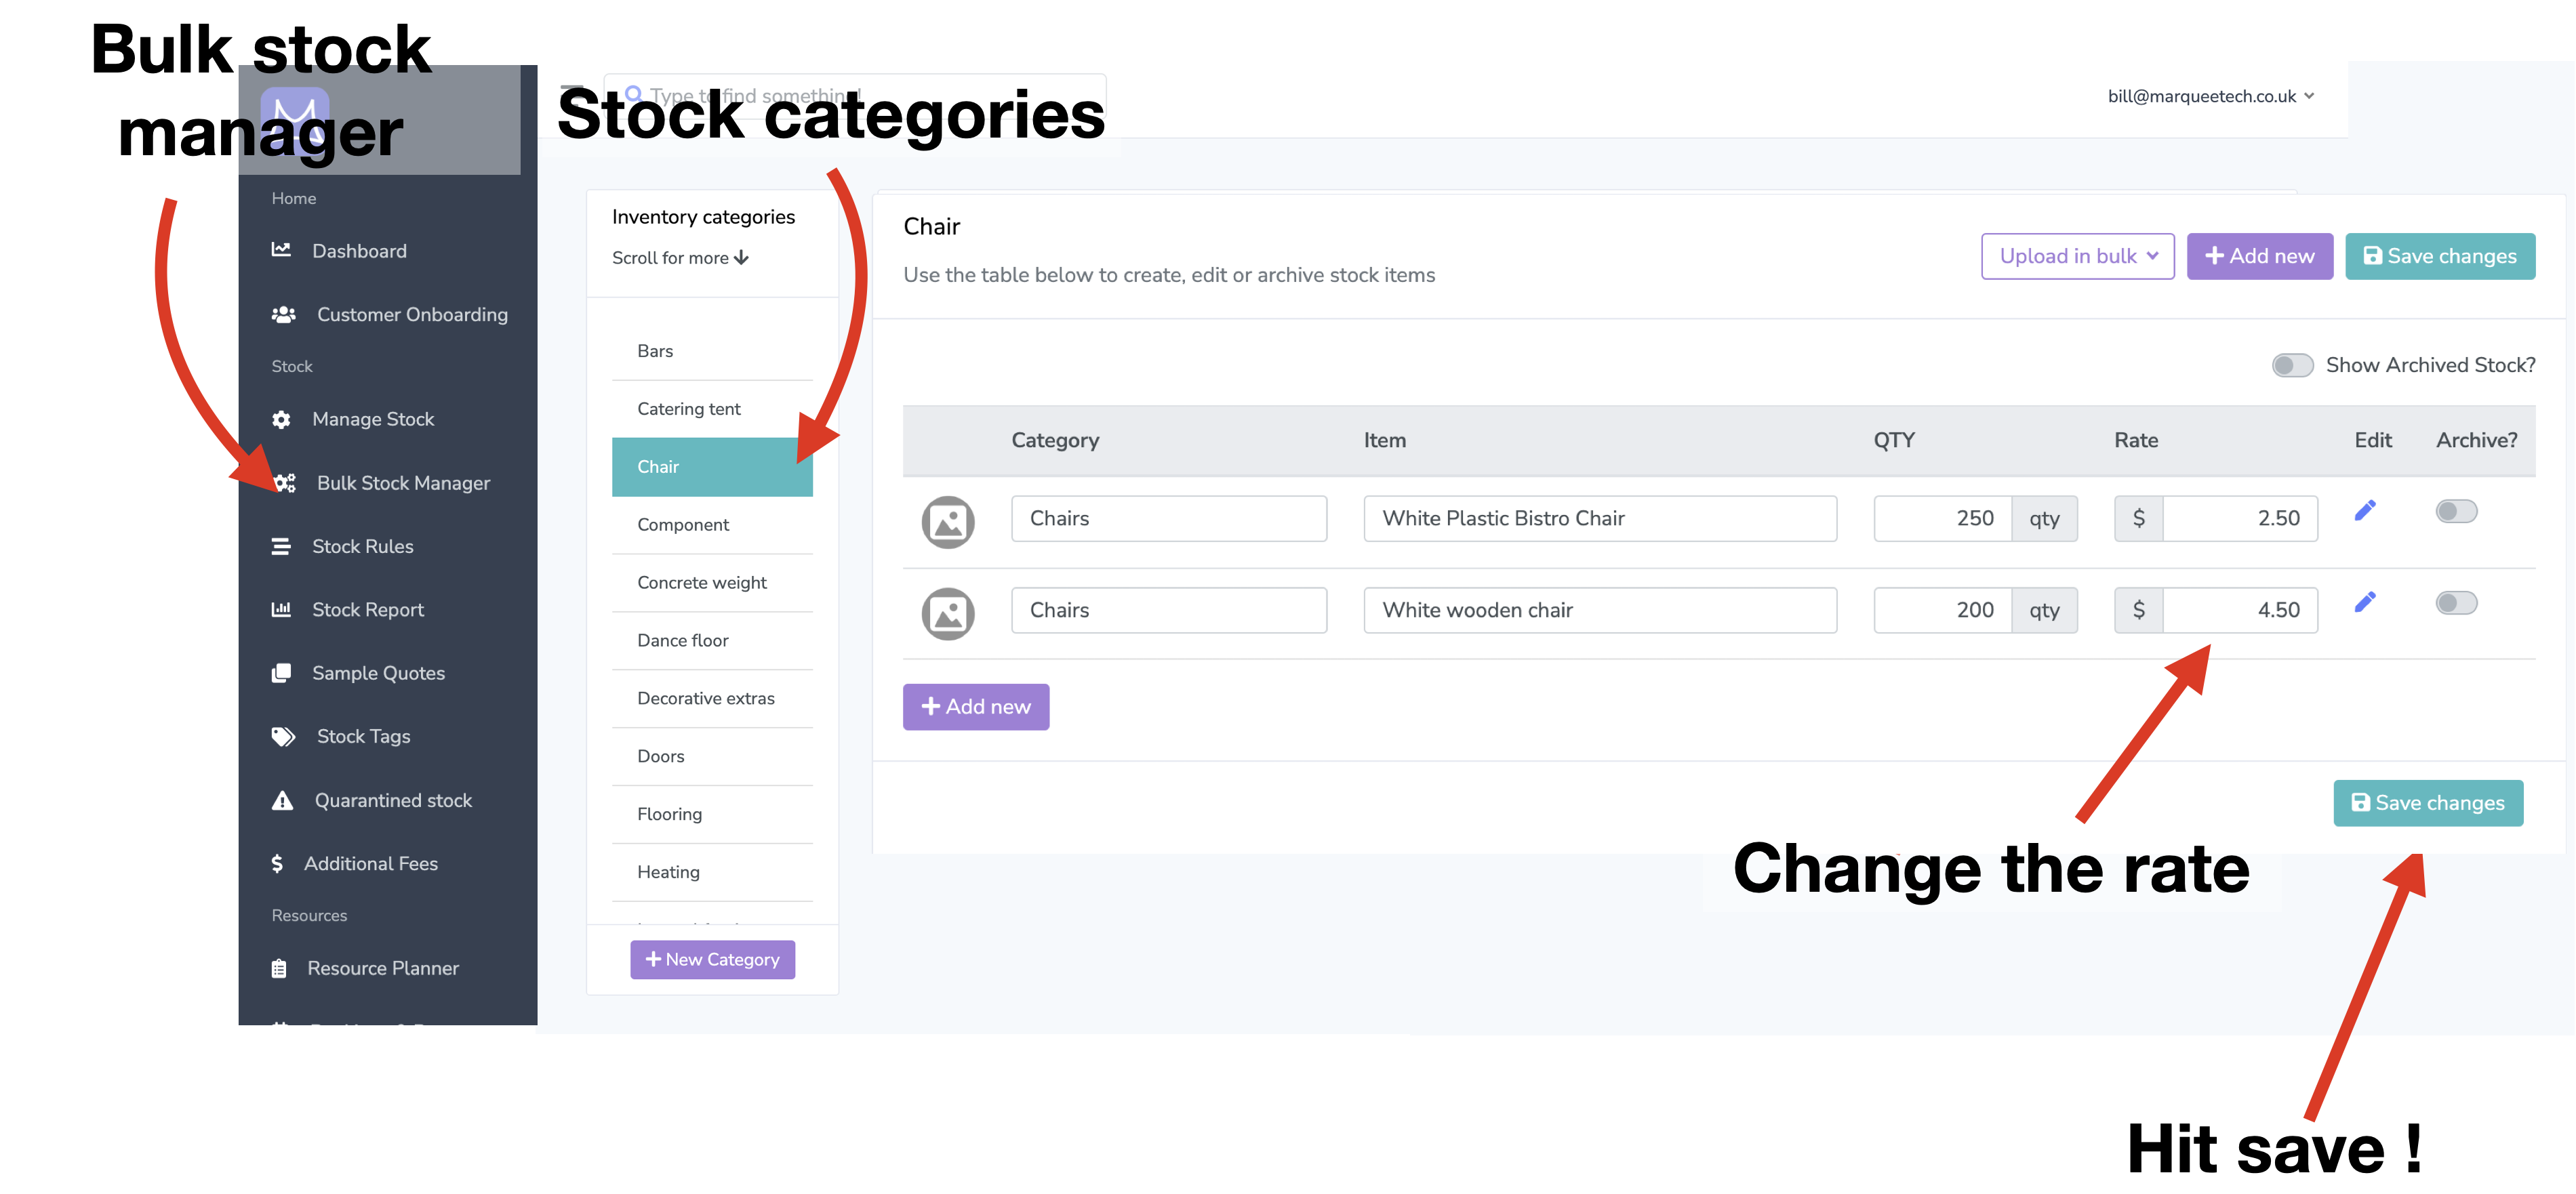This screenshot has width=2576, height=1194.
Task: Click the Dashboard chart icon in sidebar
Action: point(281,250)
